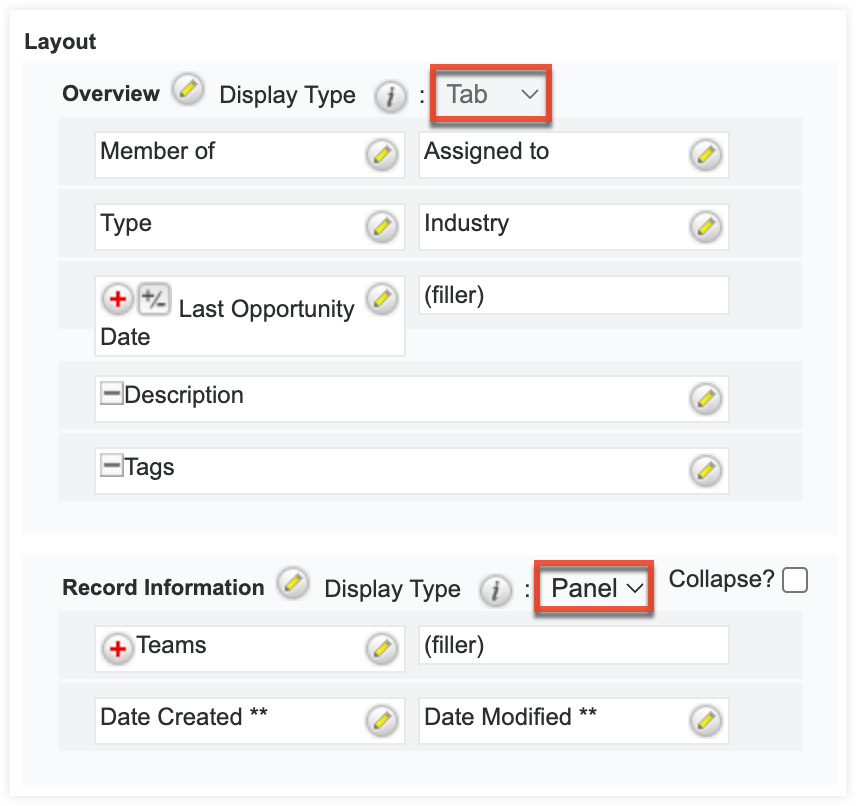856x806 pixels.
Task: Open Overview Display Type info icon
Action: click(x=390, y=97)
